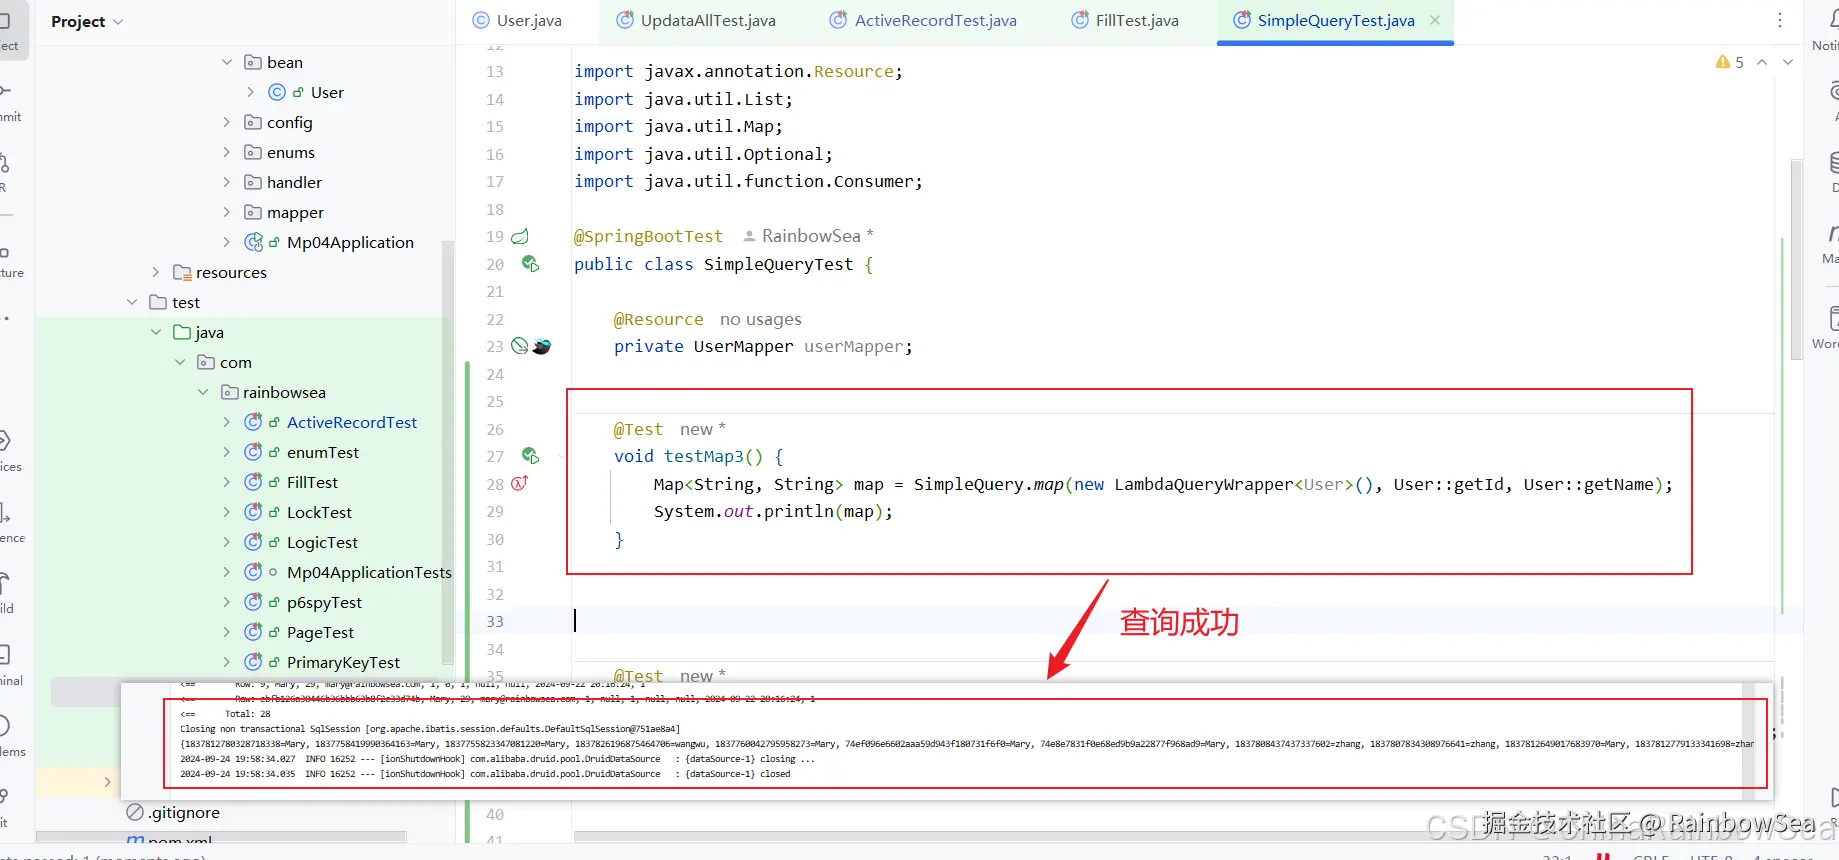Click the Spring bean gutter icon on line 19
The width and height of the screenshot is (1839, 860).
point(520,237)
